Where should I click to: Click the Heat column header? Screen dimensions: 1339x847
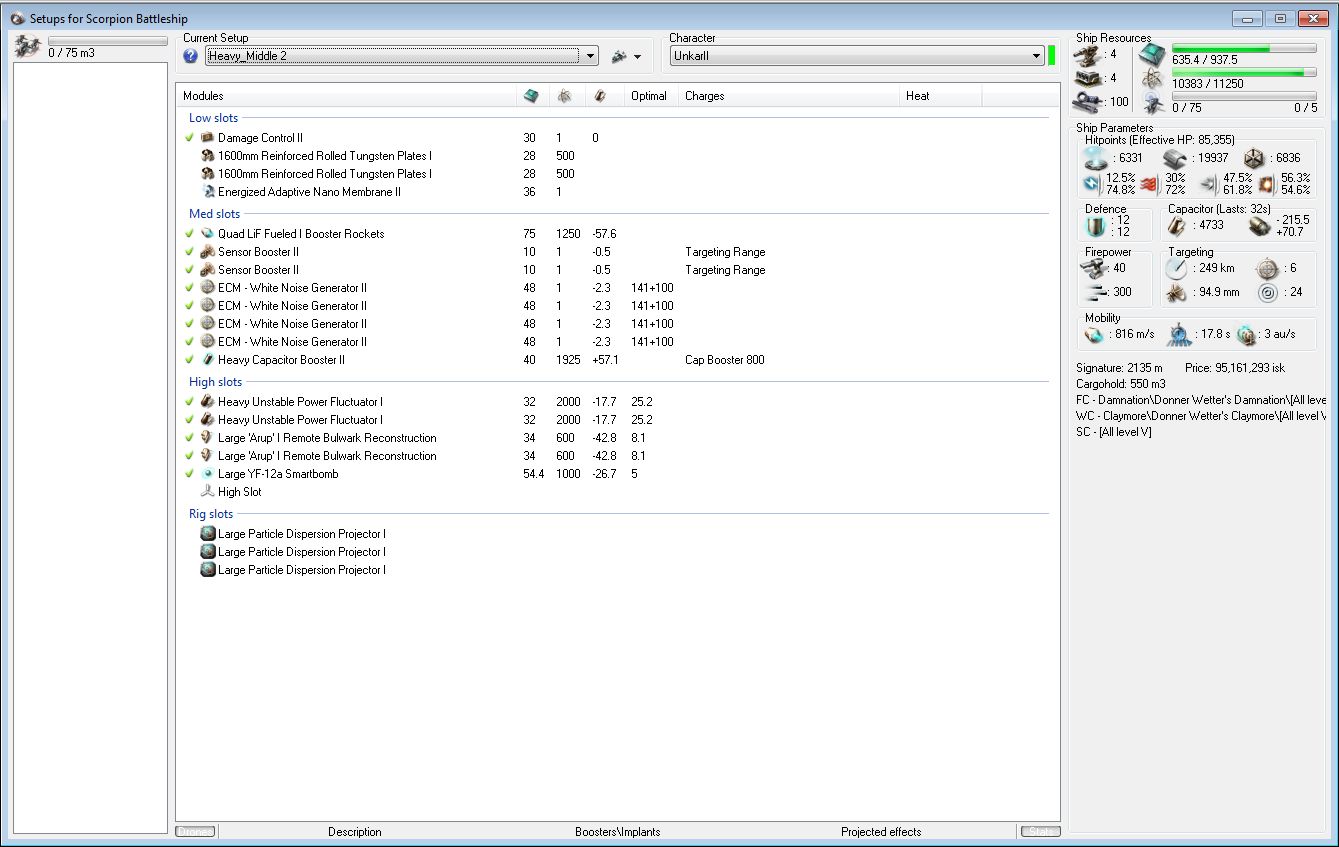coord(940,96)
